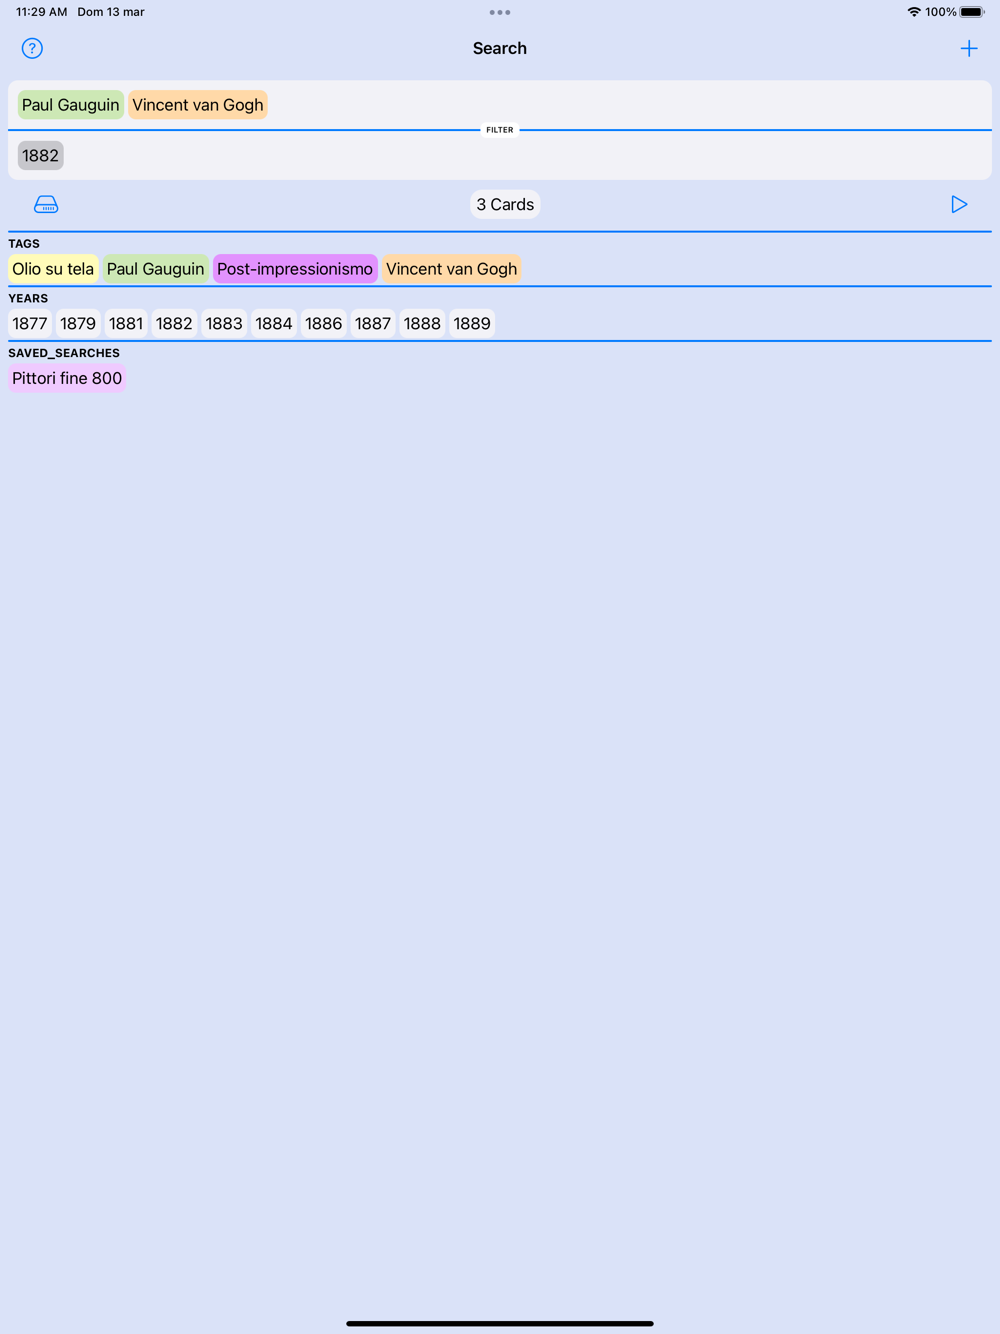Image resolution: width=1000 pixels, height=1334 pixels.
Task: Remove Vincent van Gogh from search field
Action: (198, 105)
